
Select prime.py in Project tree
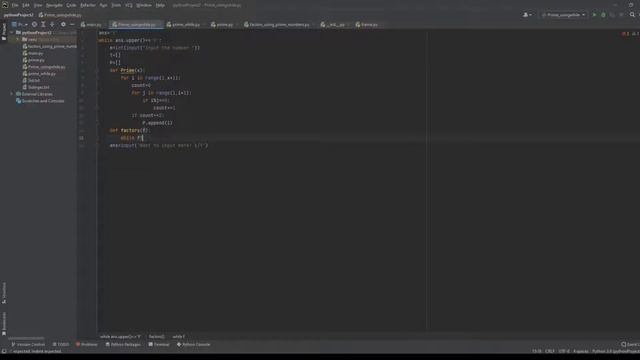[34, 60]
